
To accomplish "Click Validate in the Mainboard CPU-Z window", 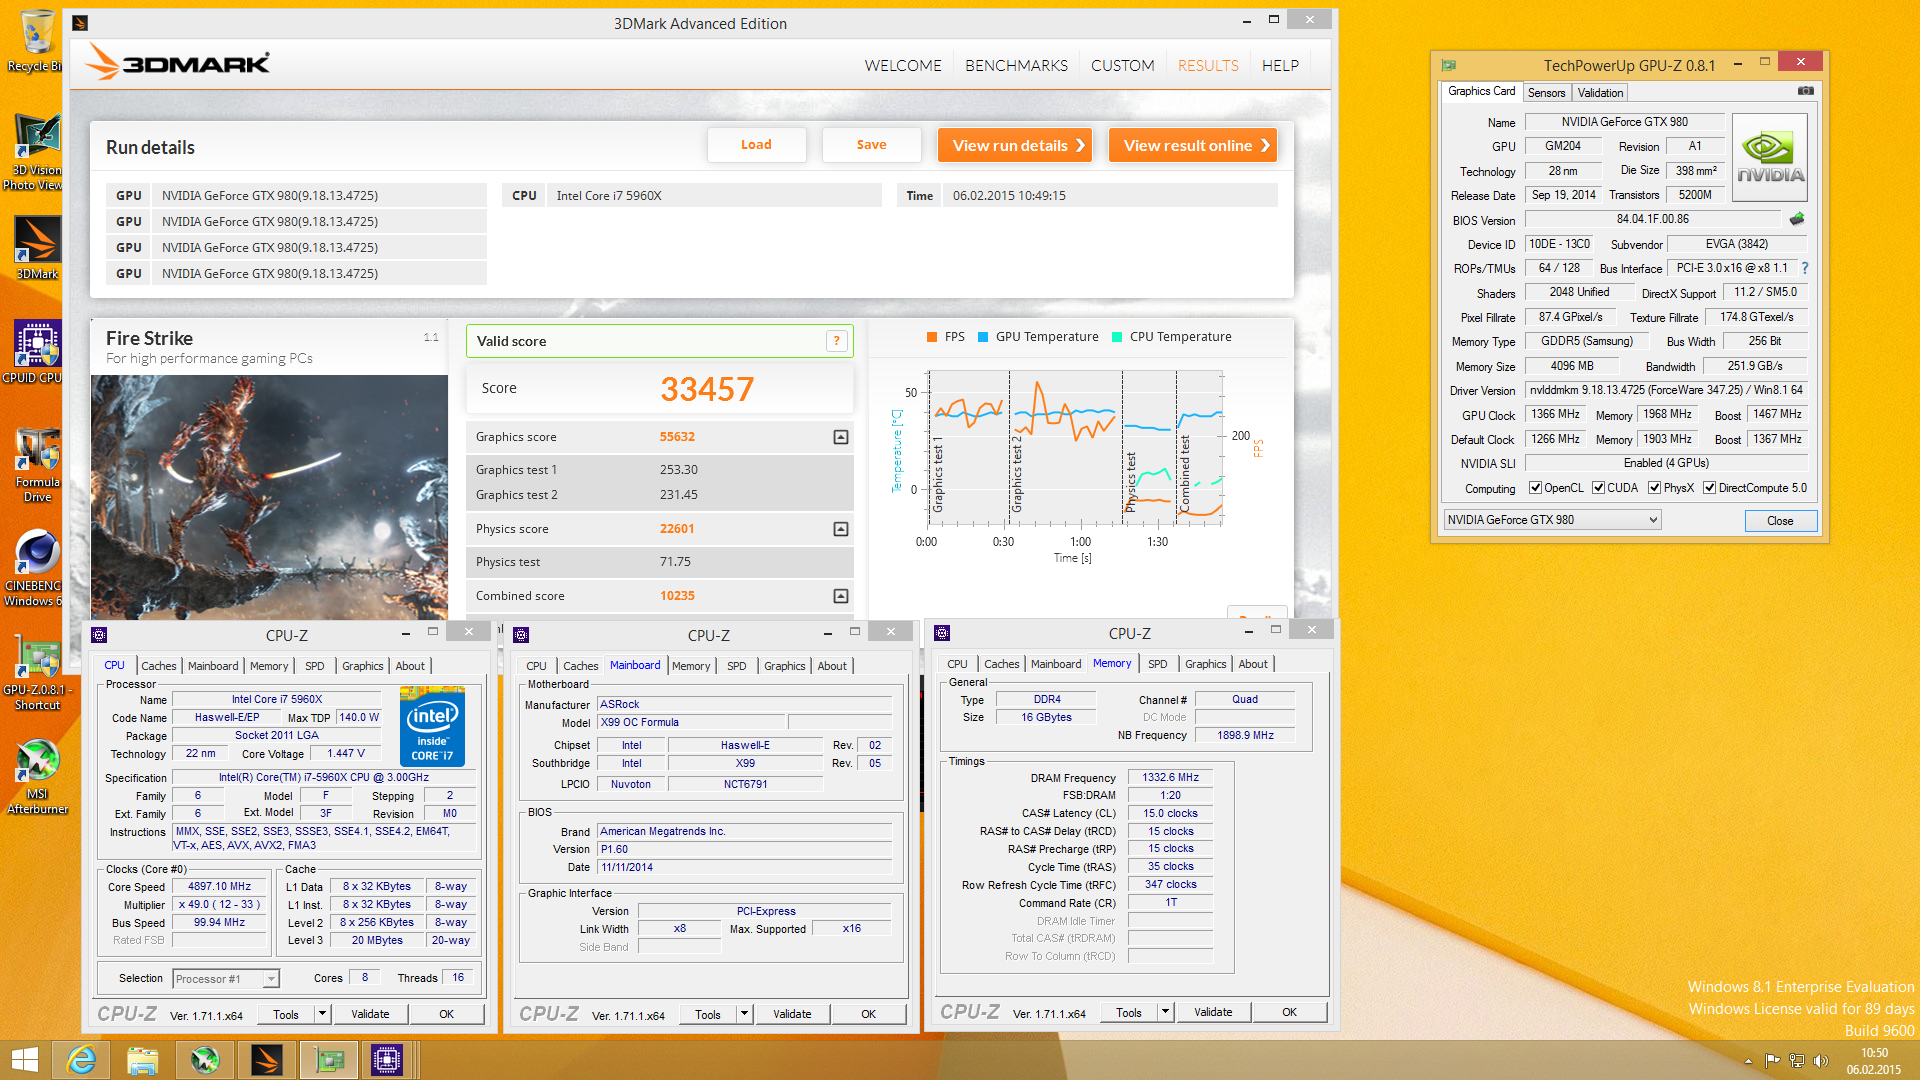I will pos(792,1014).
